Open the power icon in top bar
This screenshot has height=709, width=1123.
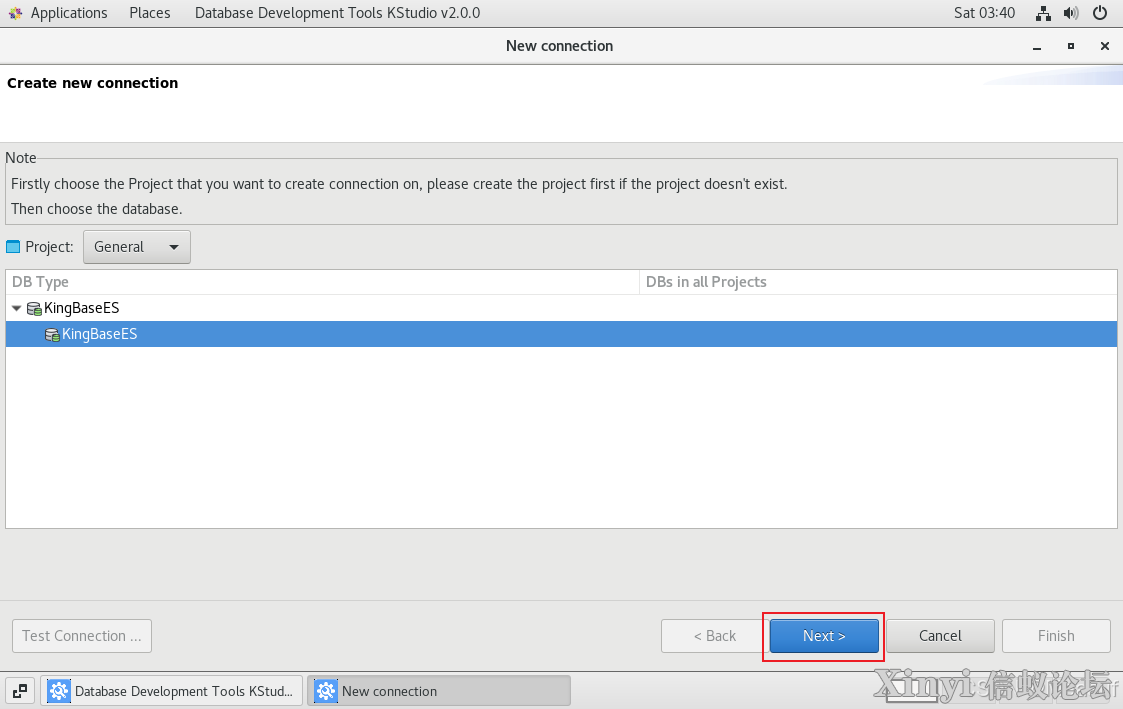click(x=1100, y=13)
